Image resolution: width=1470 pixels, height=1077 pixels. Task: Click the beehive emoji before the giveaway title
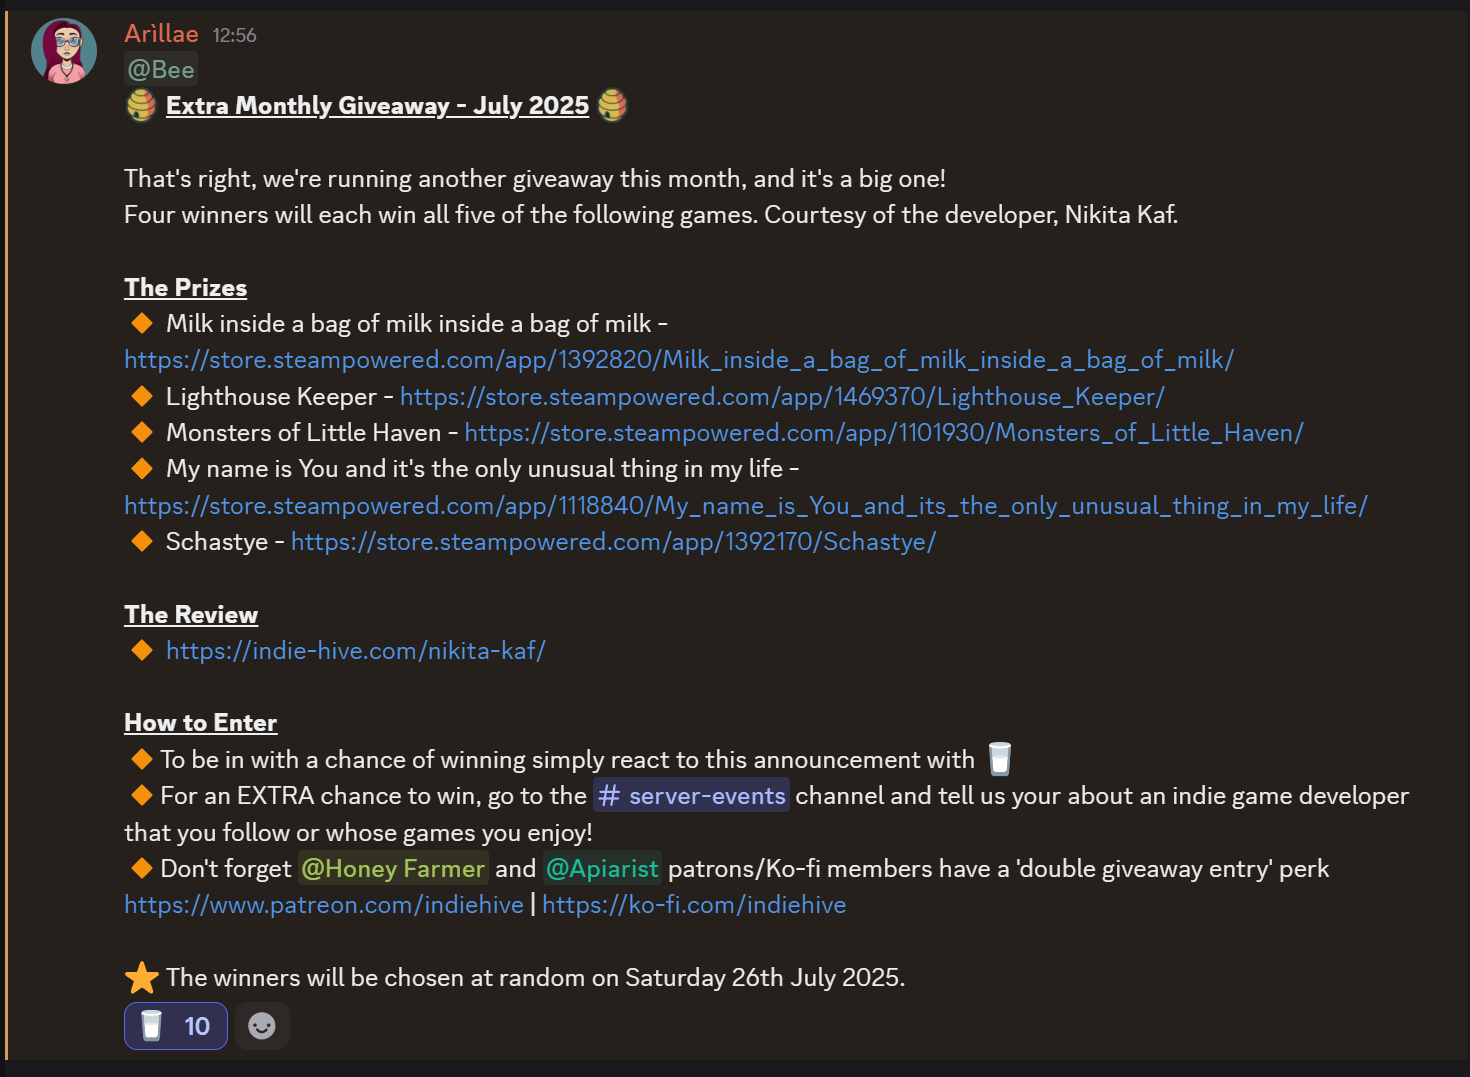(x=141, y=105)
